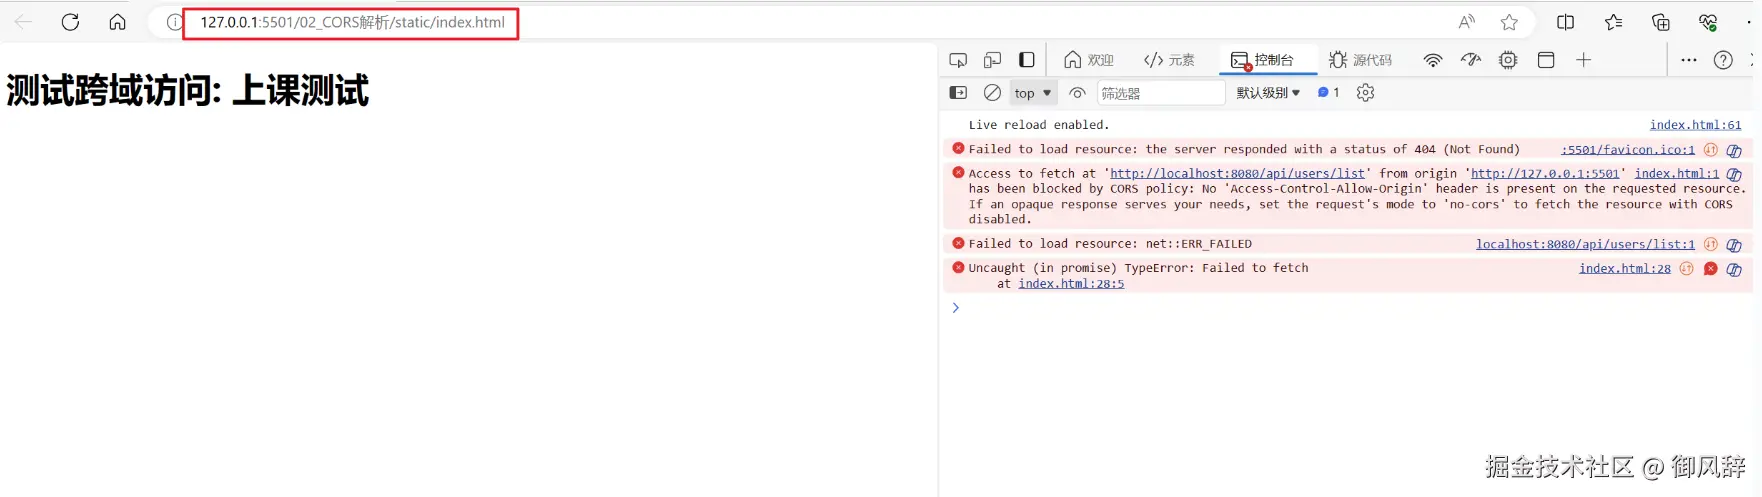This screenshot has width=1762, height=497.
Task: Click the page heading 测试跨域访问: 上课测试
Action: (187, 91)
